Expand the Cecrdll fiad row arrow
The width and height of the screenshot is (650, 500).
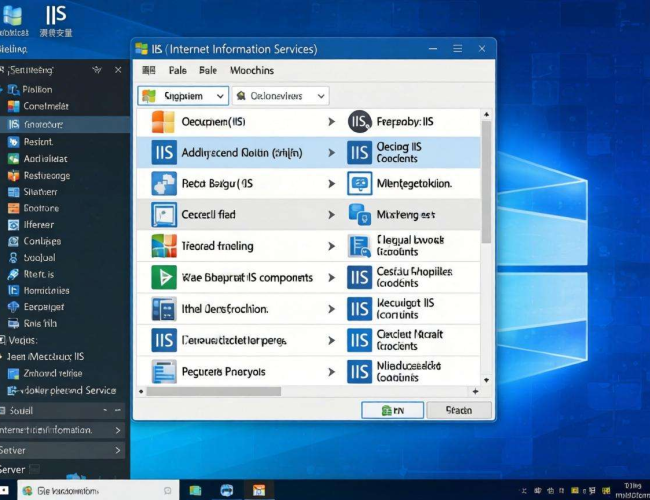tap(332, 215)
